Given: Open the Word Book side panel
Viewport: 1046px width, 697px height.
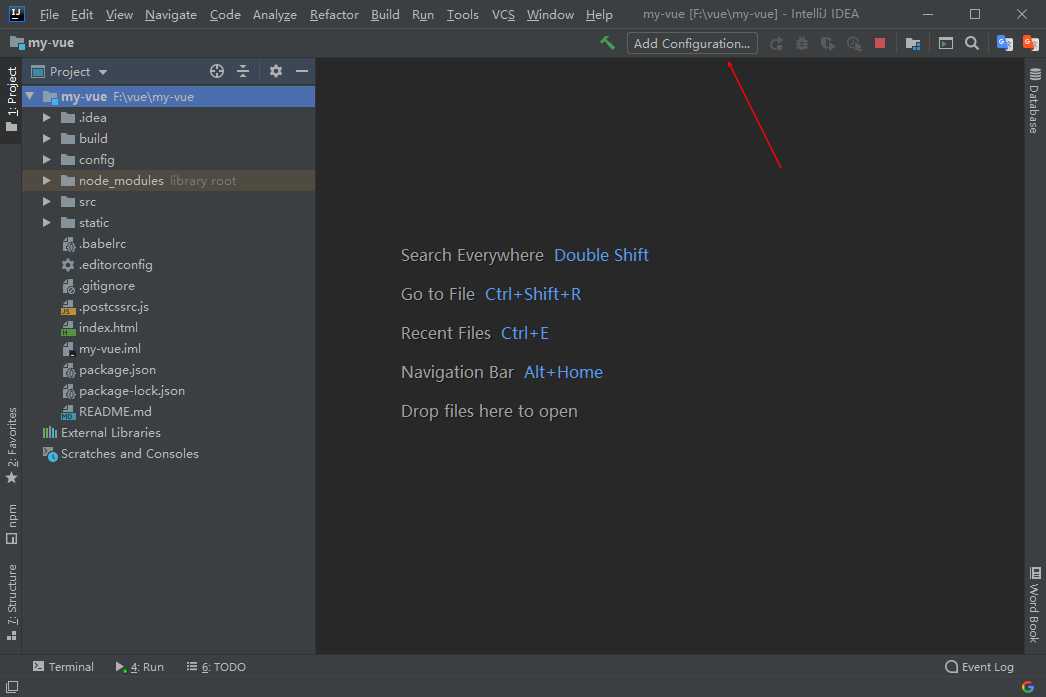Looking at the screenshot, I should [x=1034, y=604].
